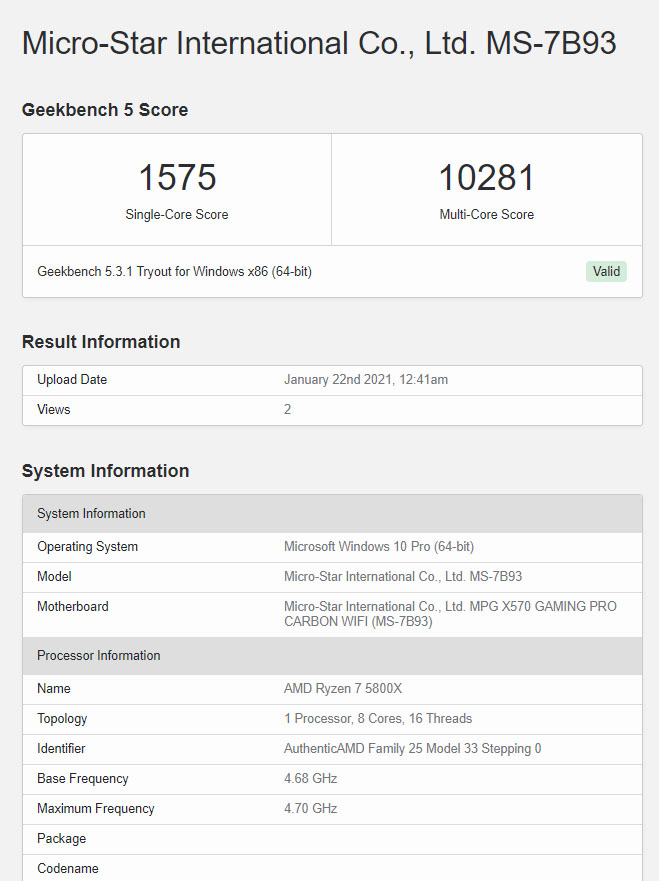
Task: Select the 'AMD Ryzen 7 5800X' value
Action: click(x=343, y=689)
